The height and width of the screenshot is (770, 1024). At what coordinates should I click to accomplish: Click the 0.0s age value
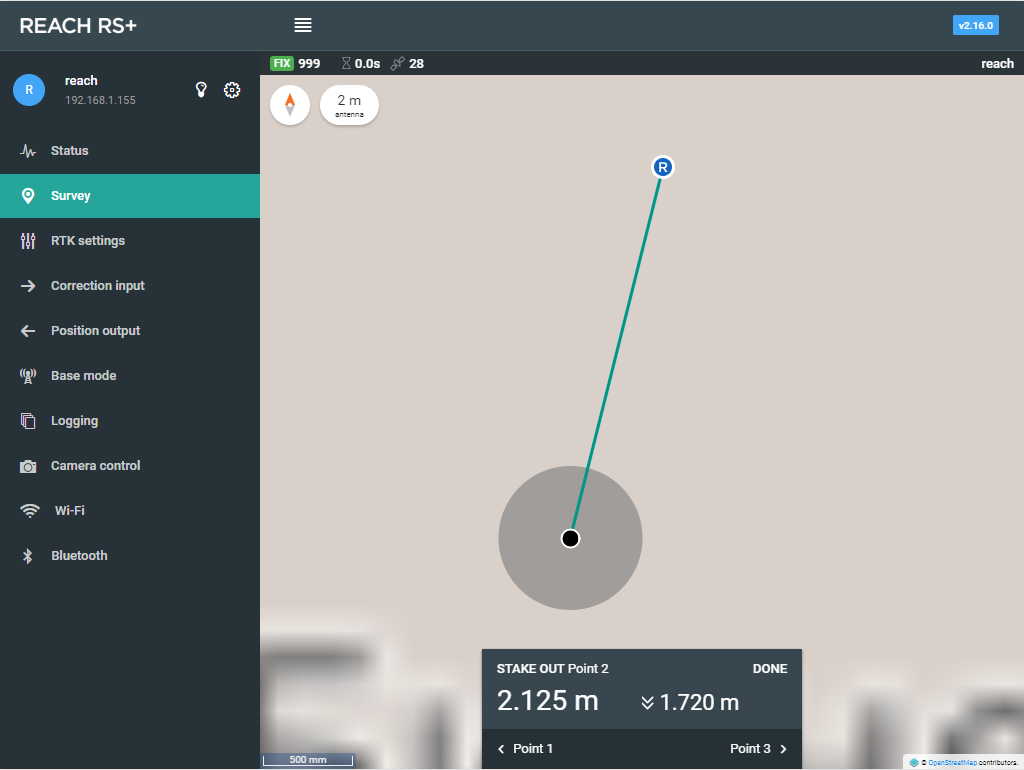[368, 63]
